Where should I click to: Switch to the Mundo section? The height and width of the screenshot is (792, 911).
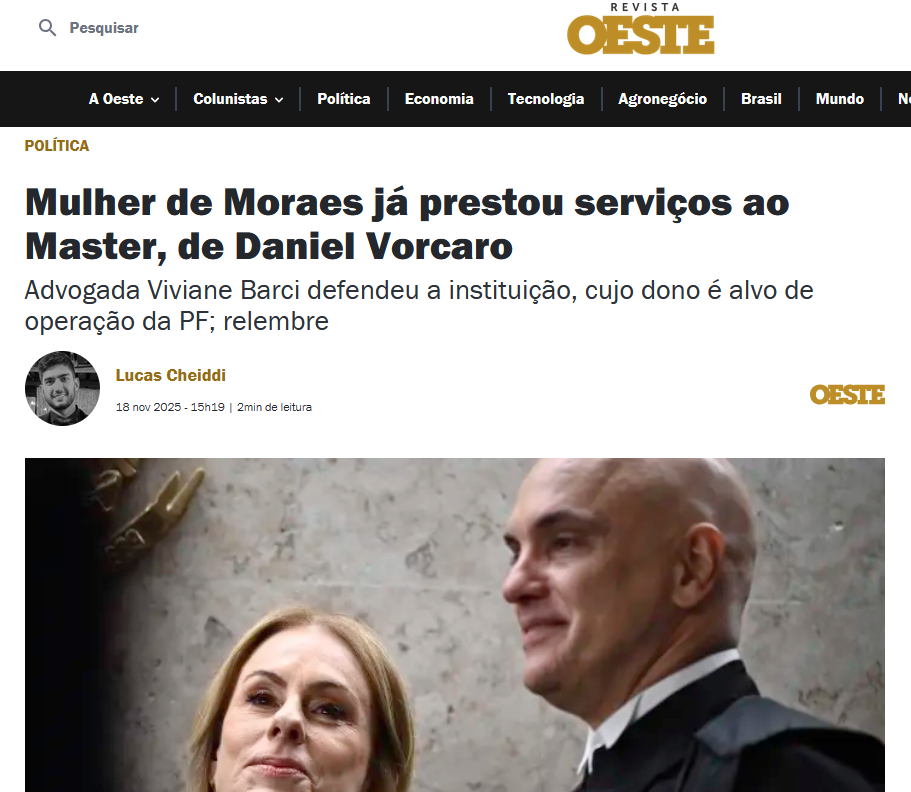(840, 99)
